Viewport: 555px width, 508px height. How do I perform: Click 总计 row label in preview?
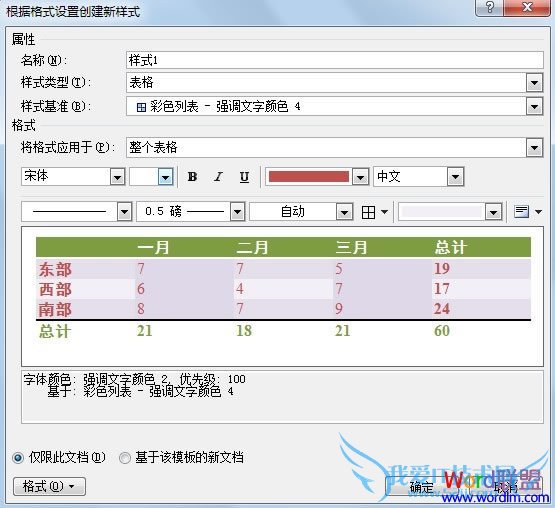(x=55, y=331)
